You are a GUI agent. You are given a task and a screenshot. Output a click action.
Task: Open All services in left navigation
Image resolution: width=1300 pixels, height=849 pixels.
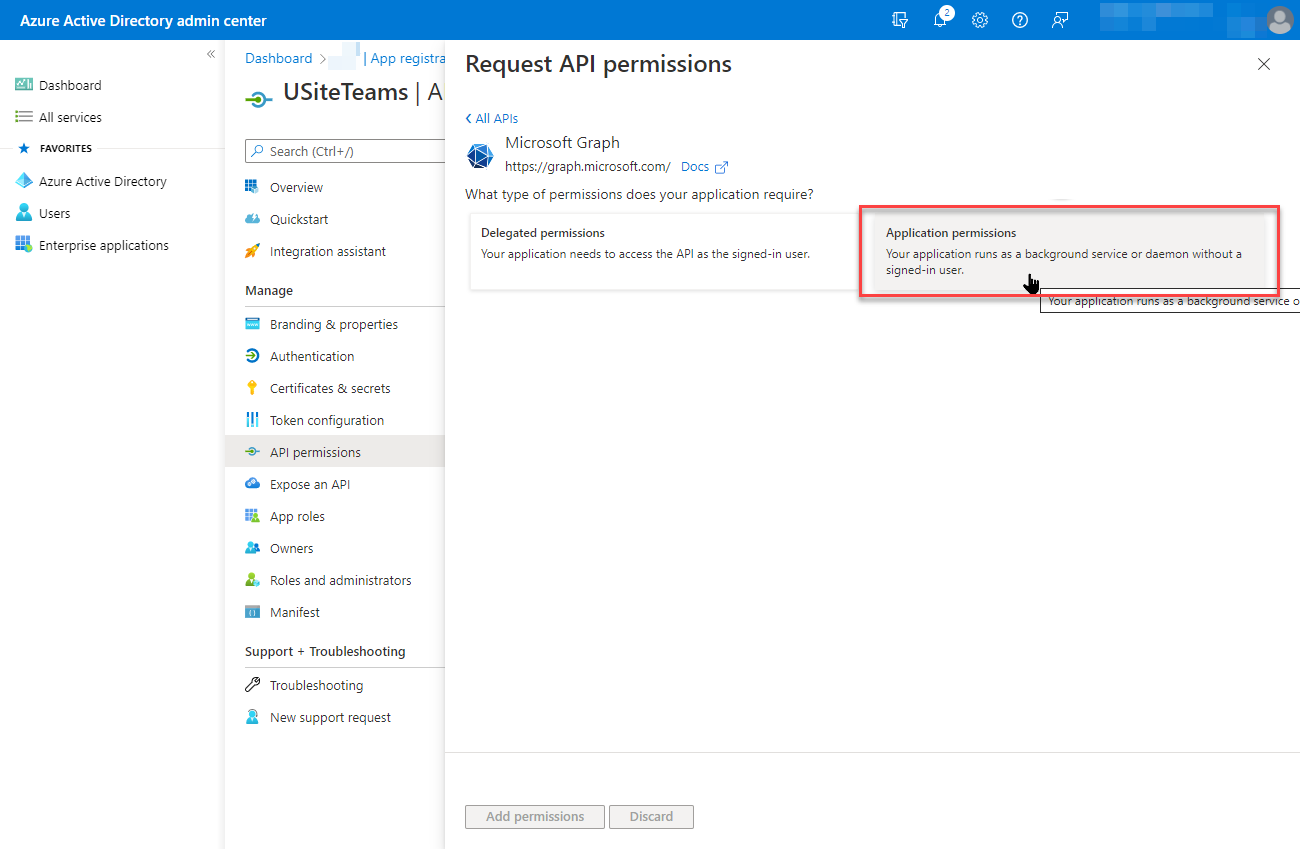pyautogui.click(x=70, y=117)
